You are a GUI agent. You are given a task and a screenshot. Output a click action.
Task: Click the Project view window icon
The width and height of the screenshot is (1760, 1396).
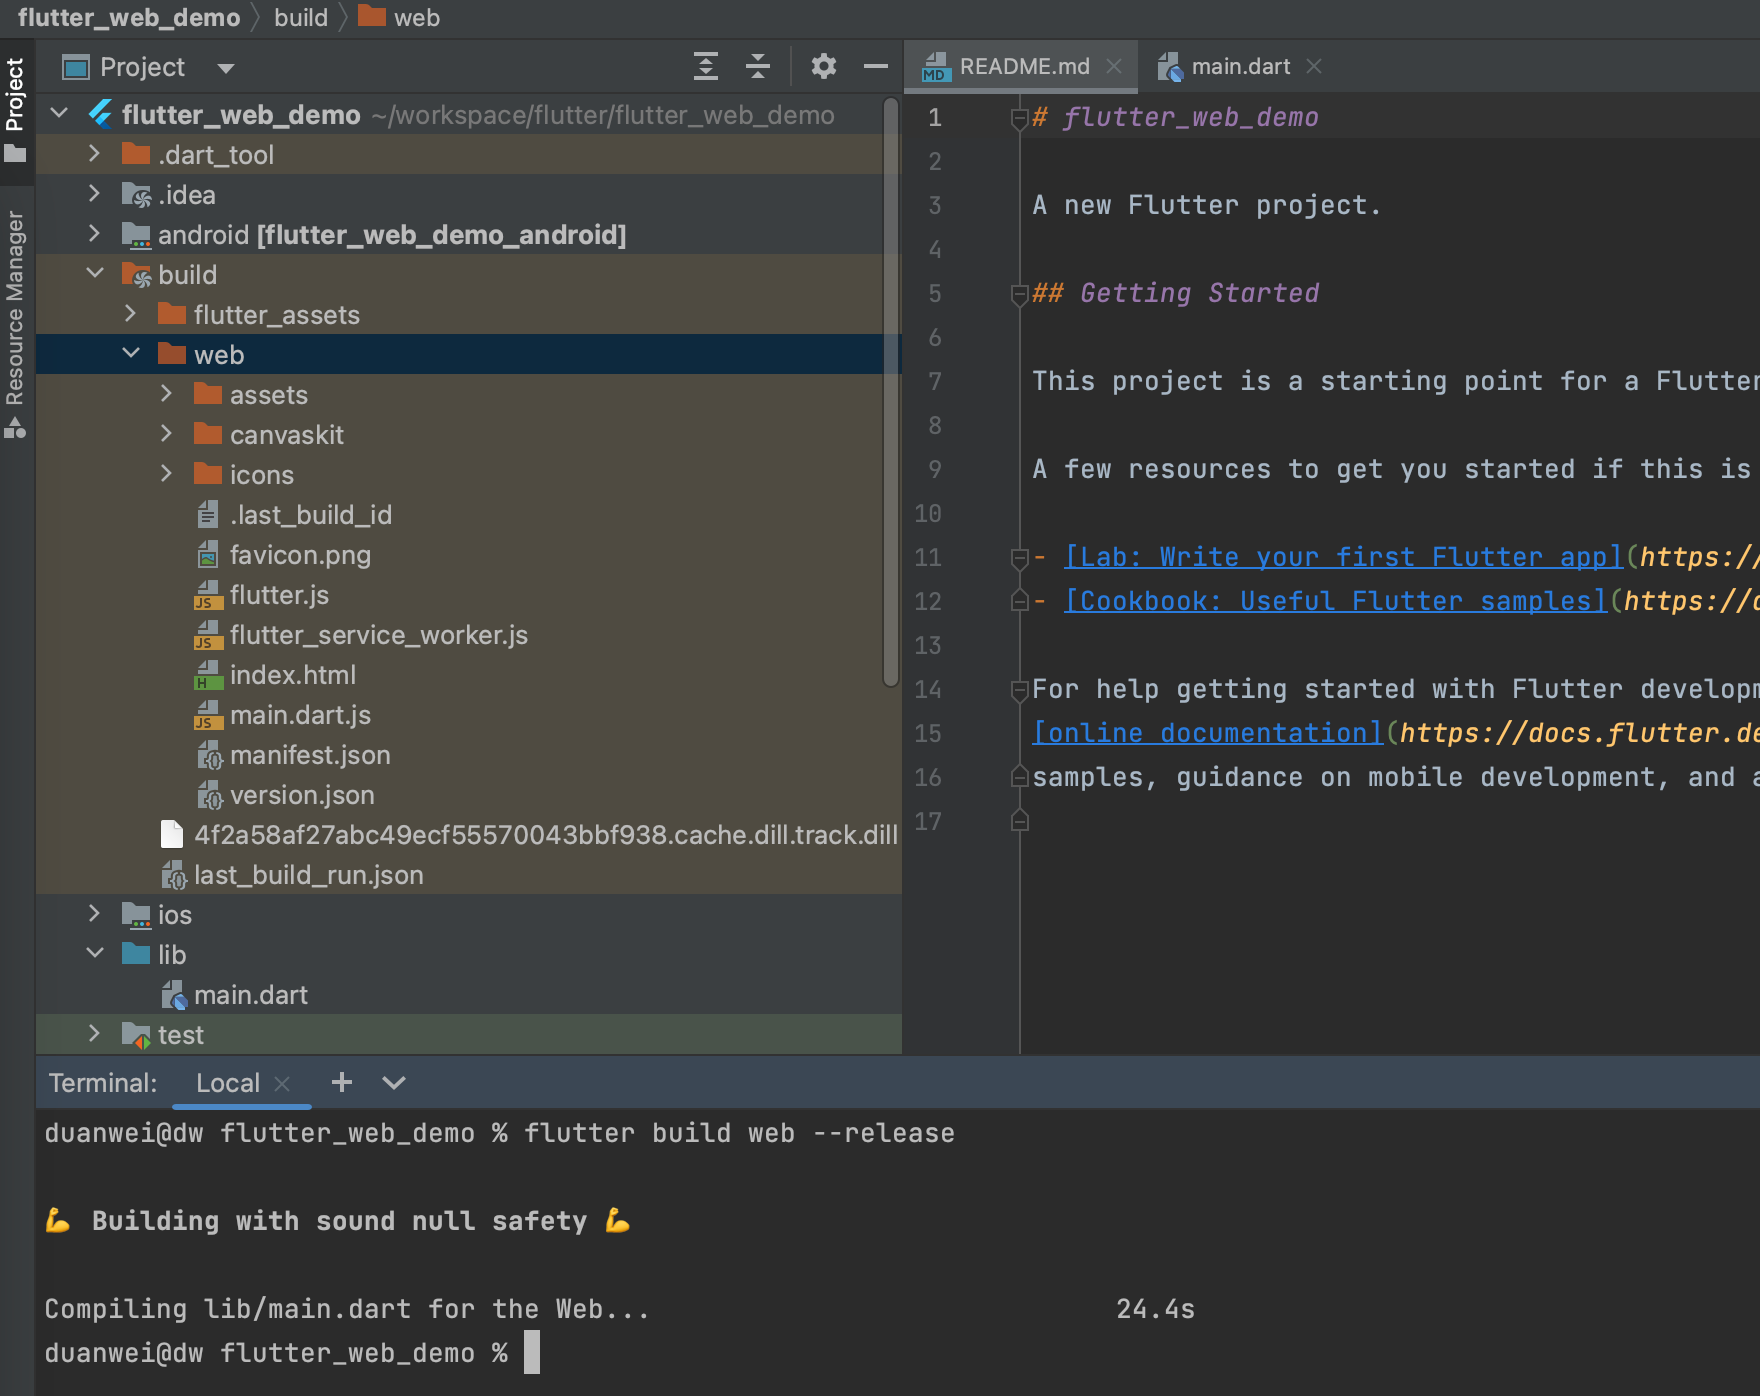[76, 67]
